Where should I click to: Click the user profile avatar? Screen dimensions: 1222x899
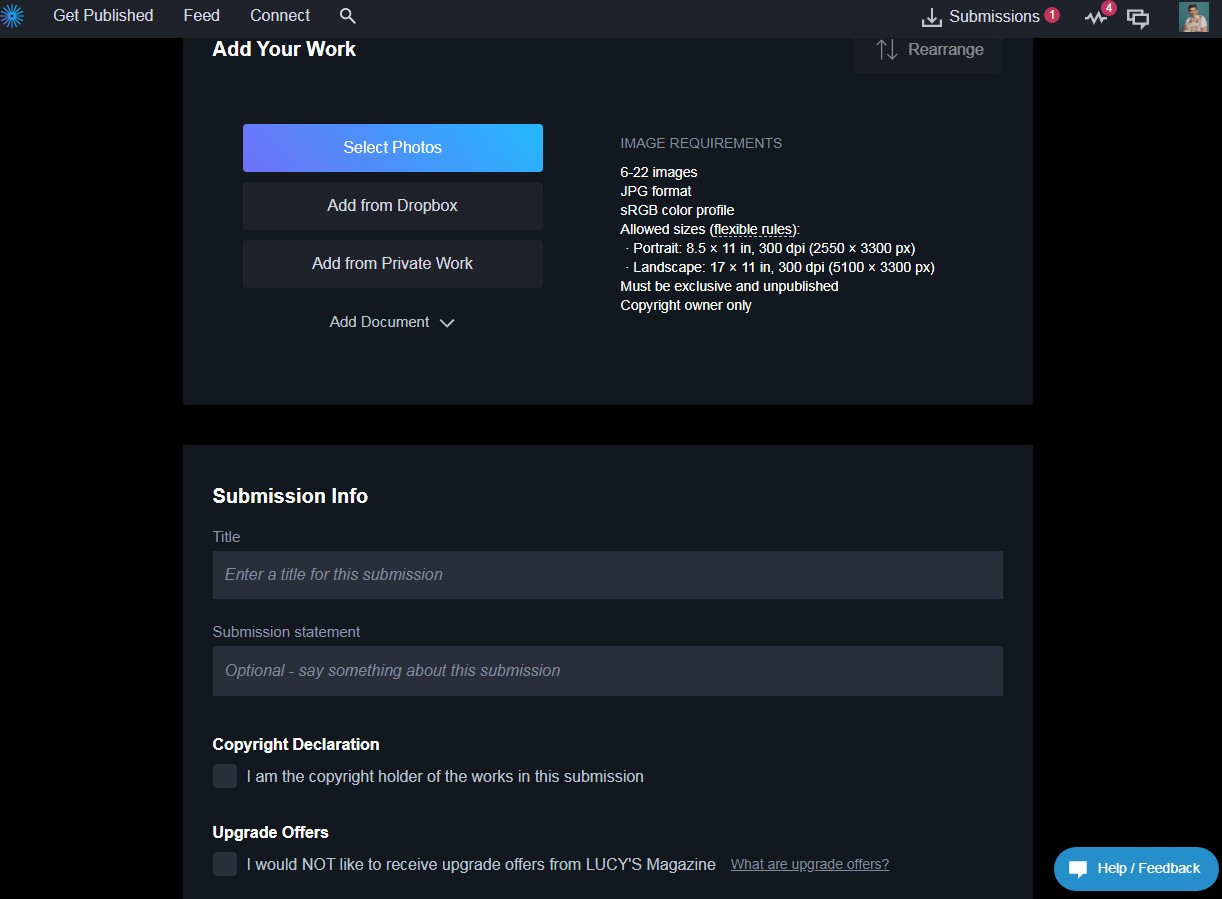(x=1193, y=17)
